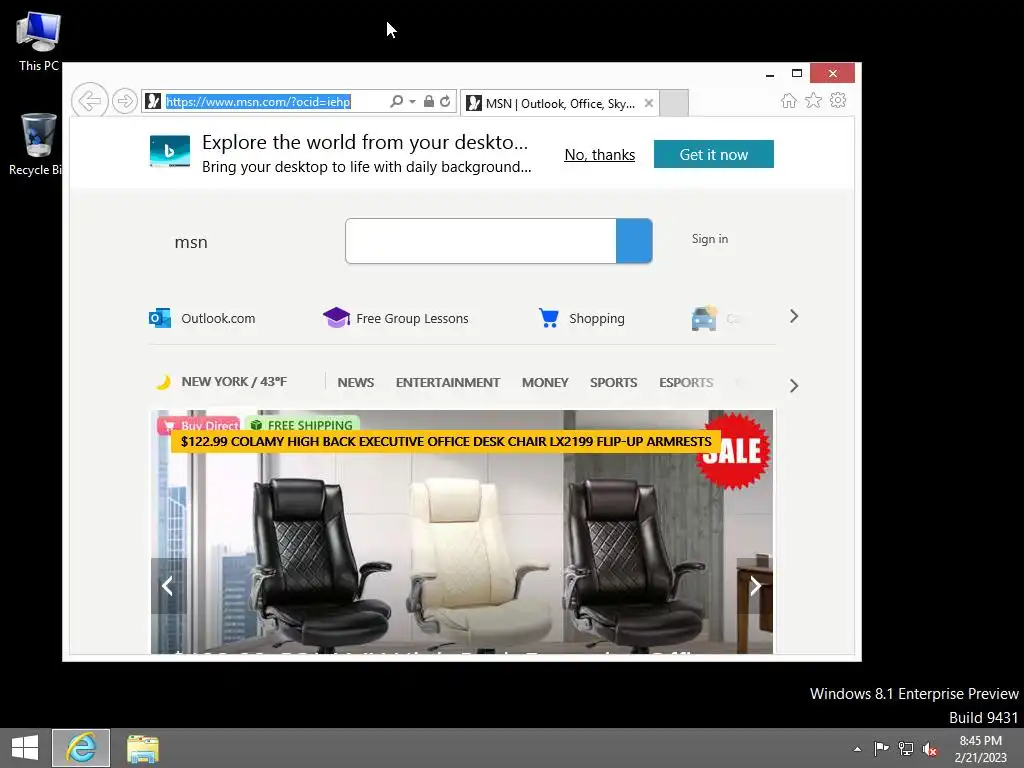Viewport: 1024px width, 768px height.
Task: Close the MSN tab
Action: tap(648, 103)
